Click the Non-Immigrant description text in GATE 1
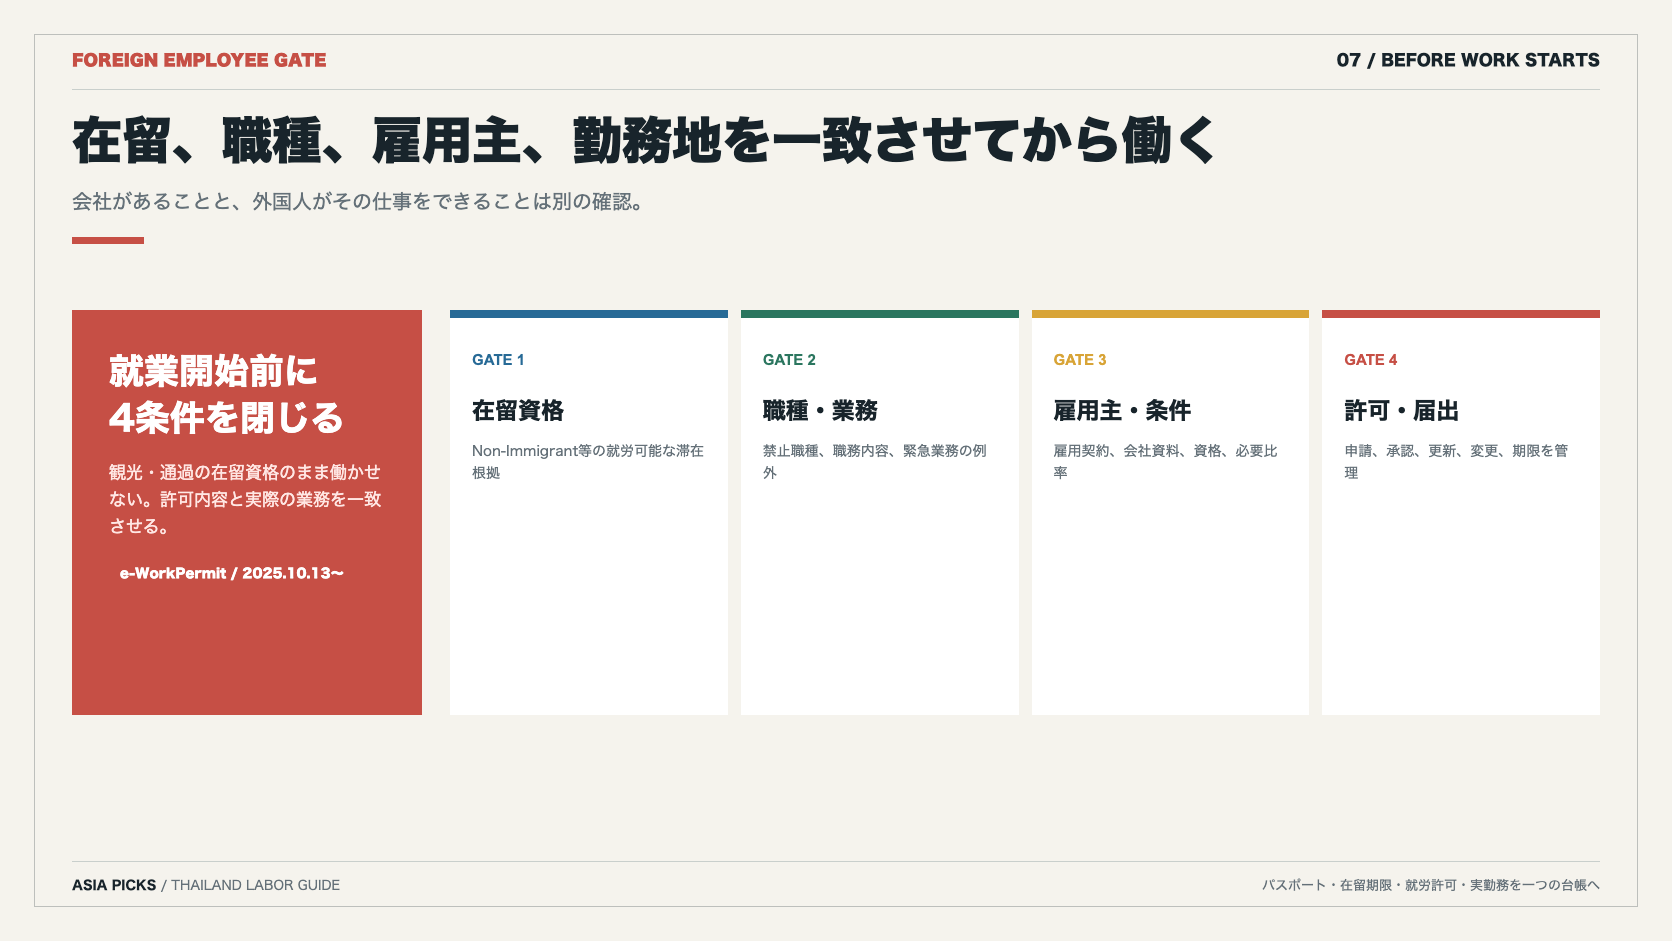The image size is (1672, 941). 588,462
